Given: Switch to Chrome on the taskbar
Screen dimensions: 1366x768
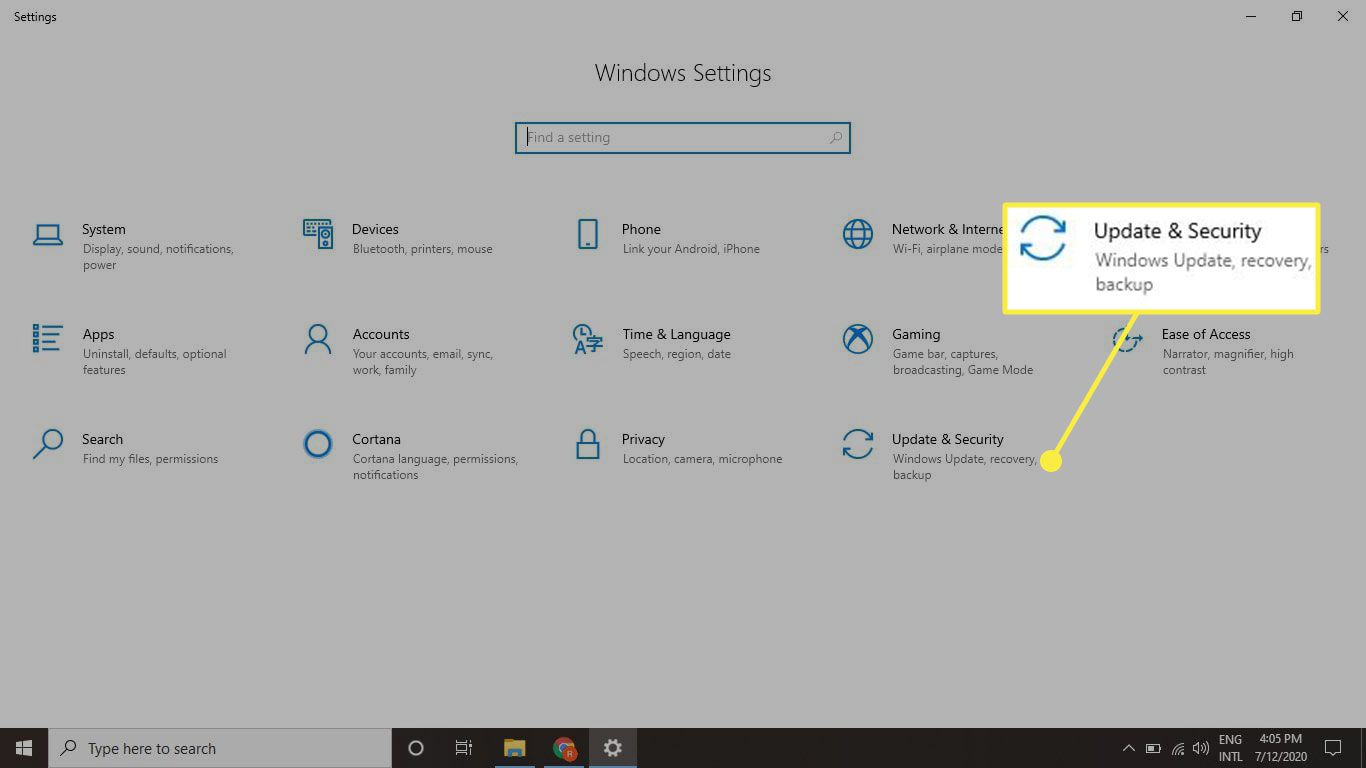Looking at the screenshot, I should tap(564, 748).
